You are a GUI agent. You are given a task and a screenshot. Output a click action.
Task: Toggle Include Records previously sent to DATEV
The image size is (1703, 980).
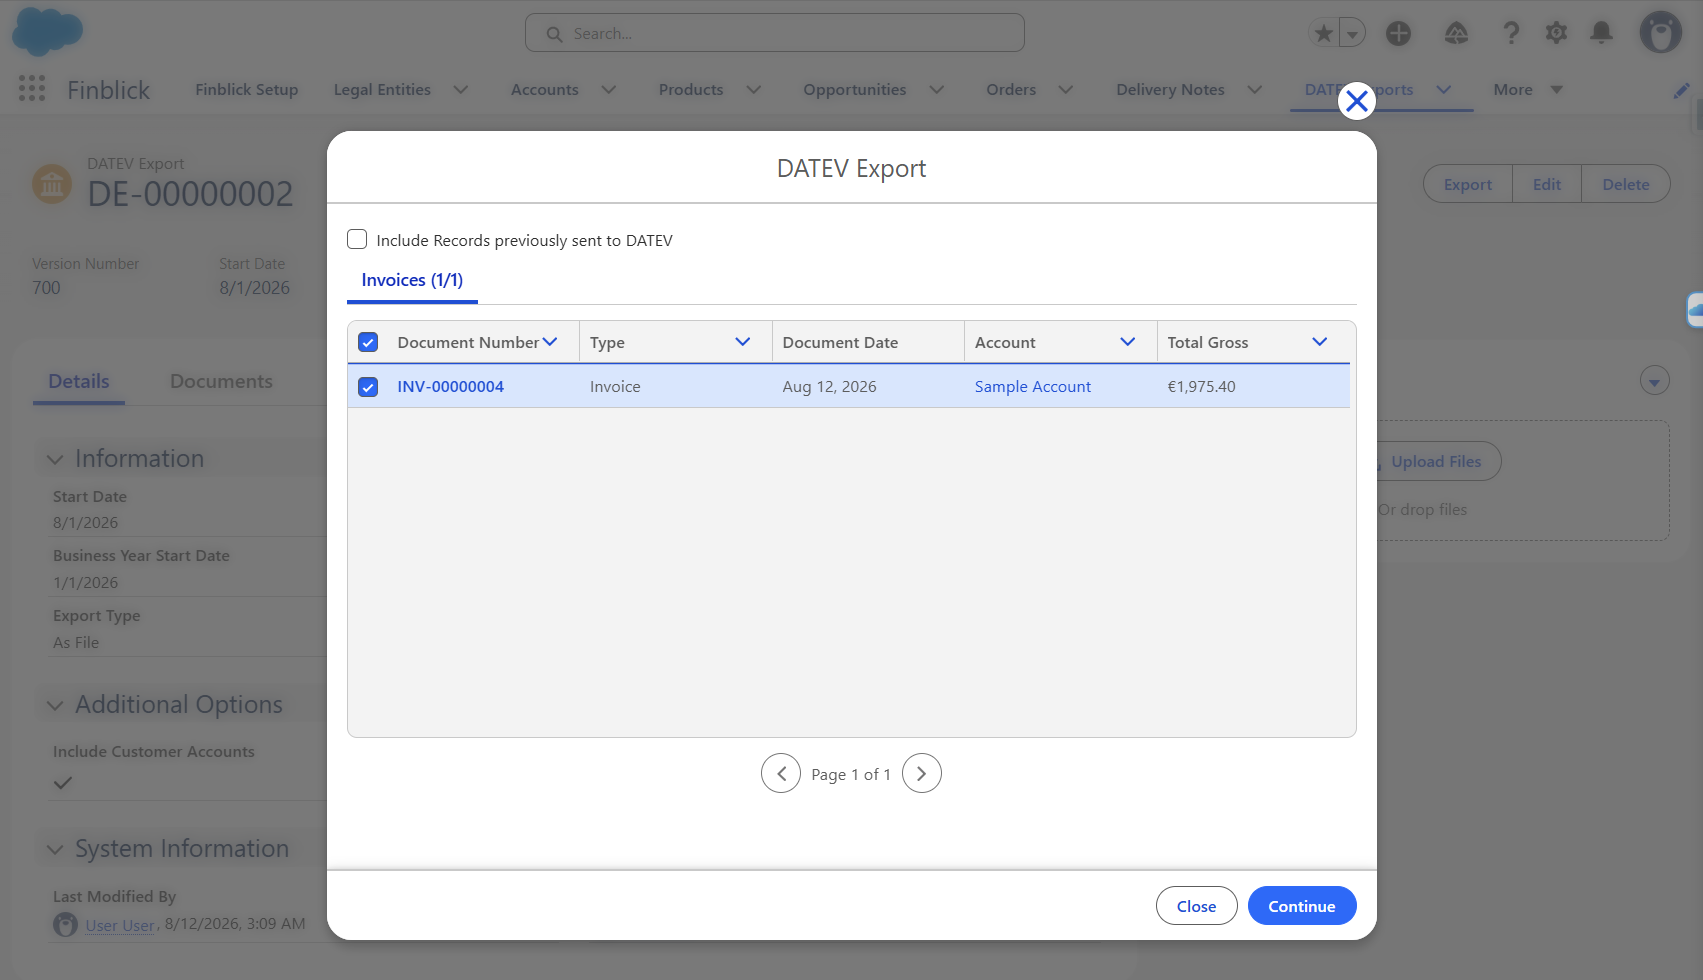357,239
